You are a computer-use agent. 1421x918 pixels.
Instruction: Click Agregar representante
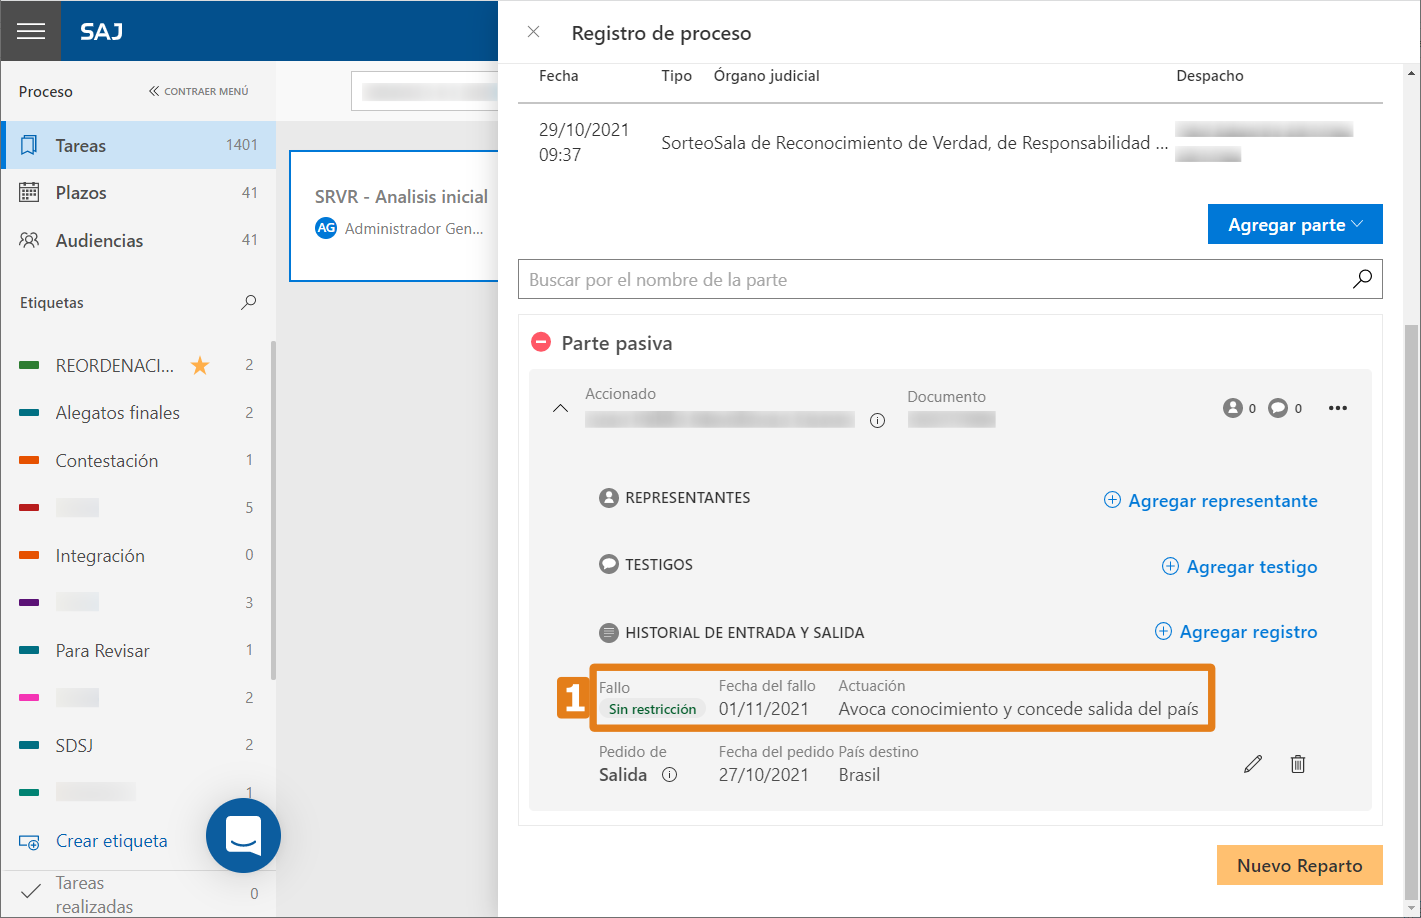(1210, 500)
